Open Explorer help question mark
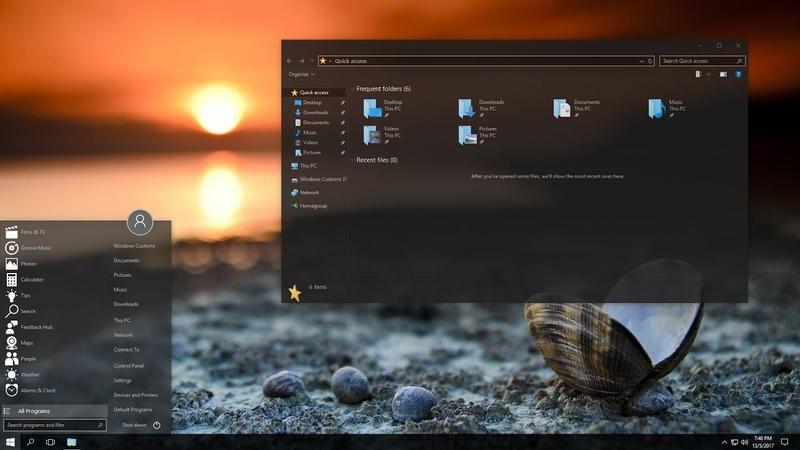The image size is (800, 450). (x=738, y=74)
